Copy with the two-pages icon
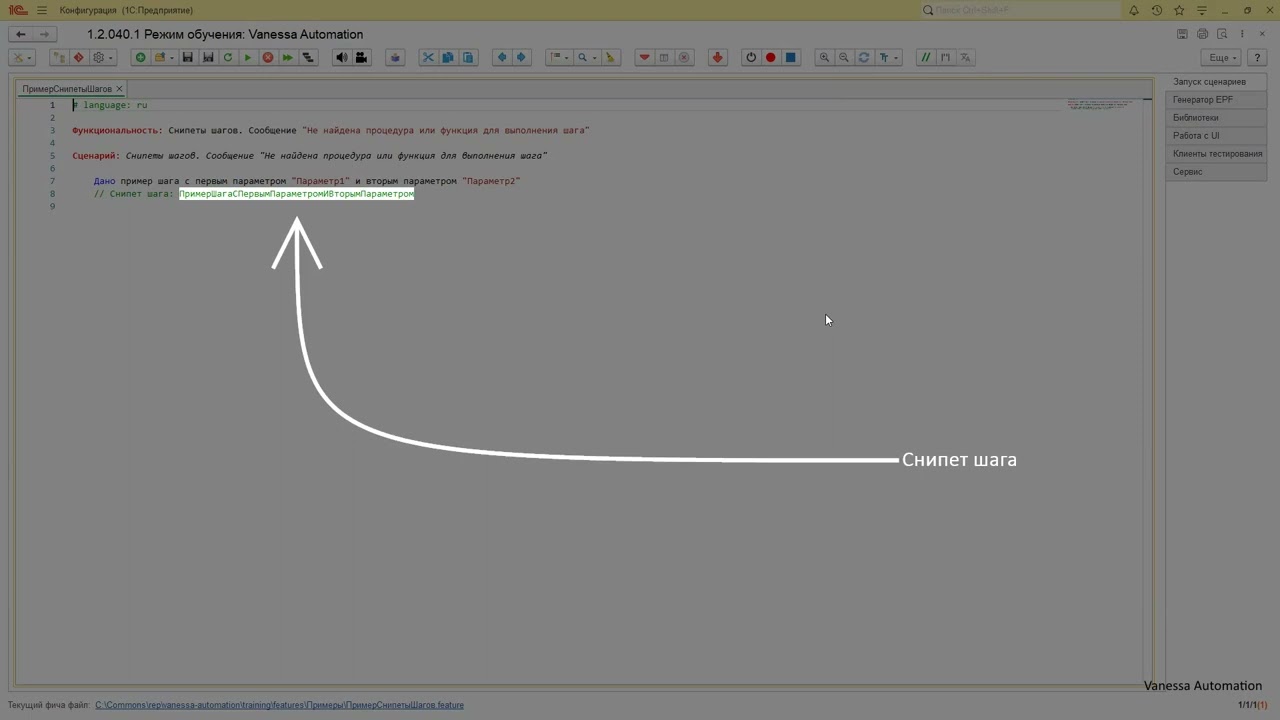 click(448, 57)
